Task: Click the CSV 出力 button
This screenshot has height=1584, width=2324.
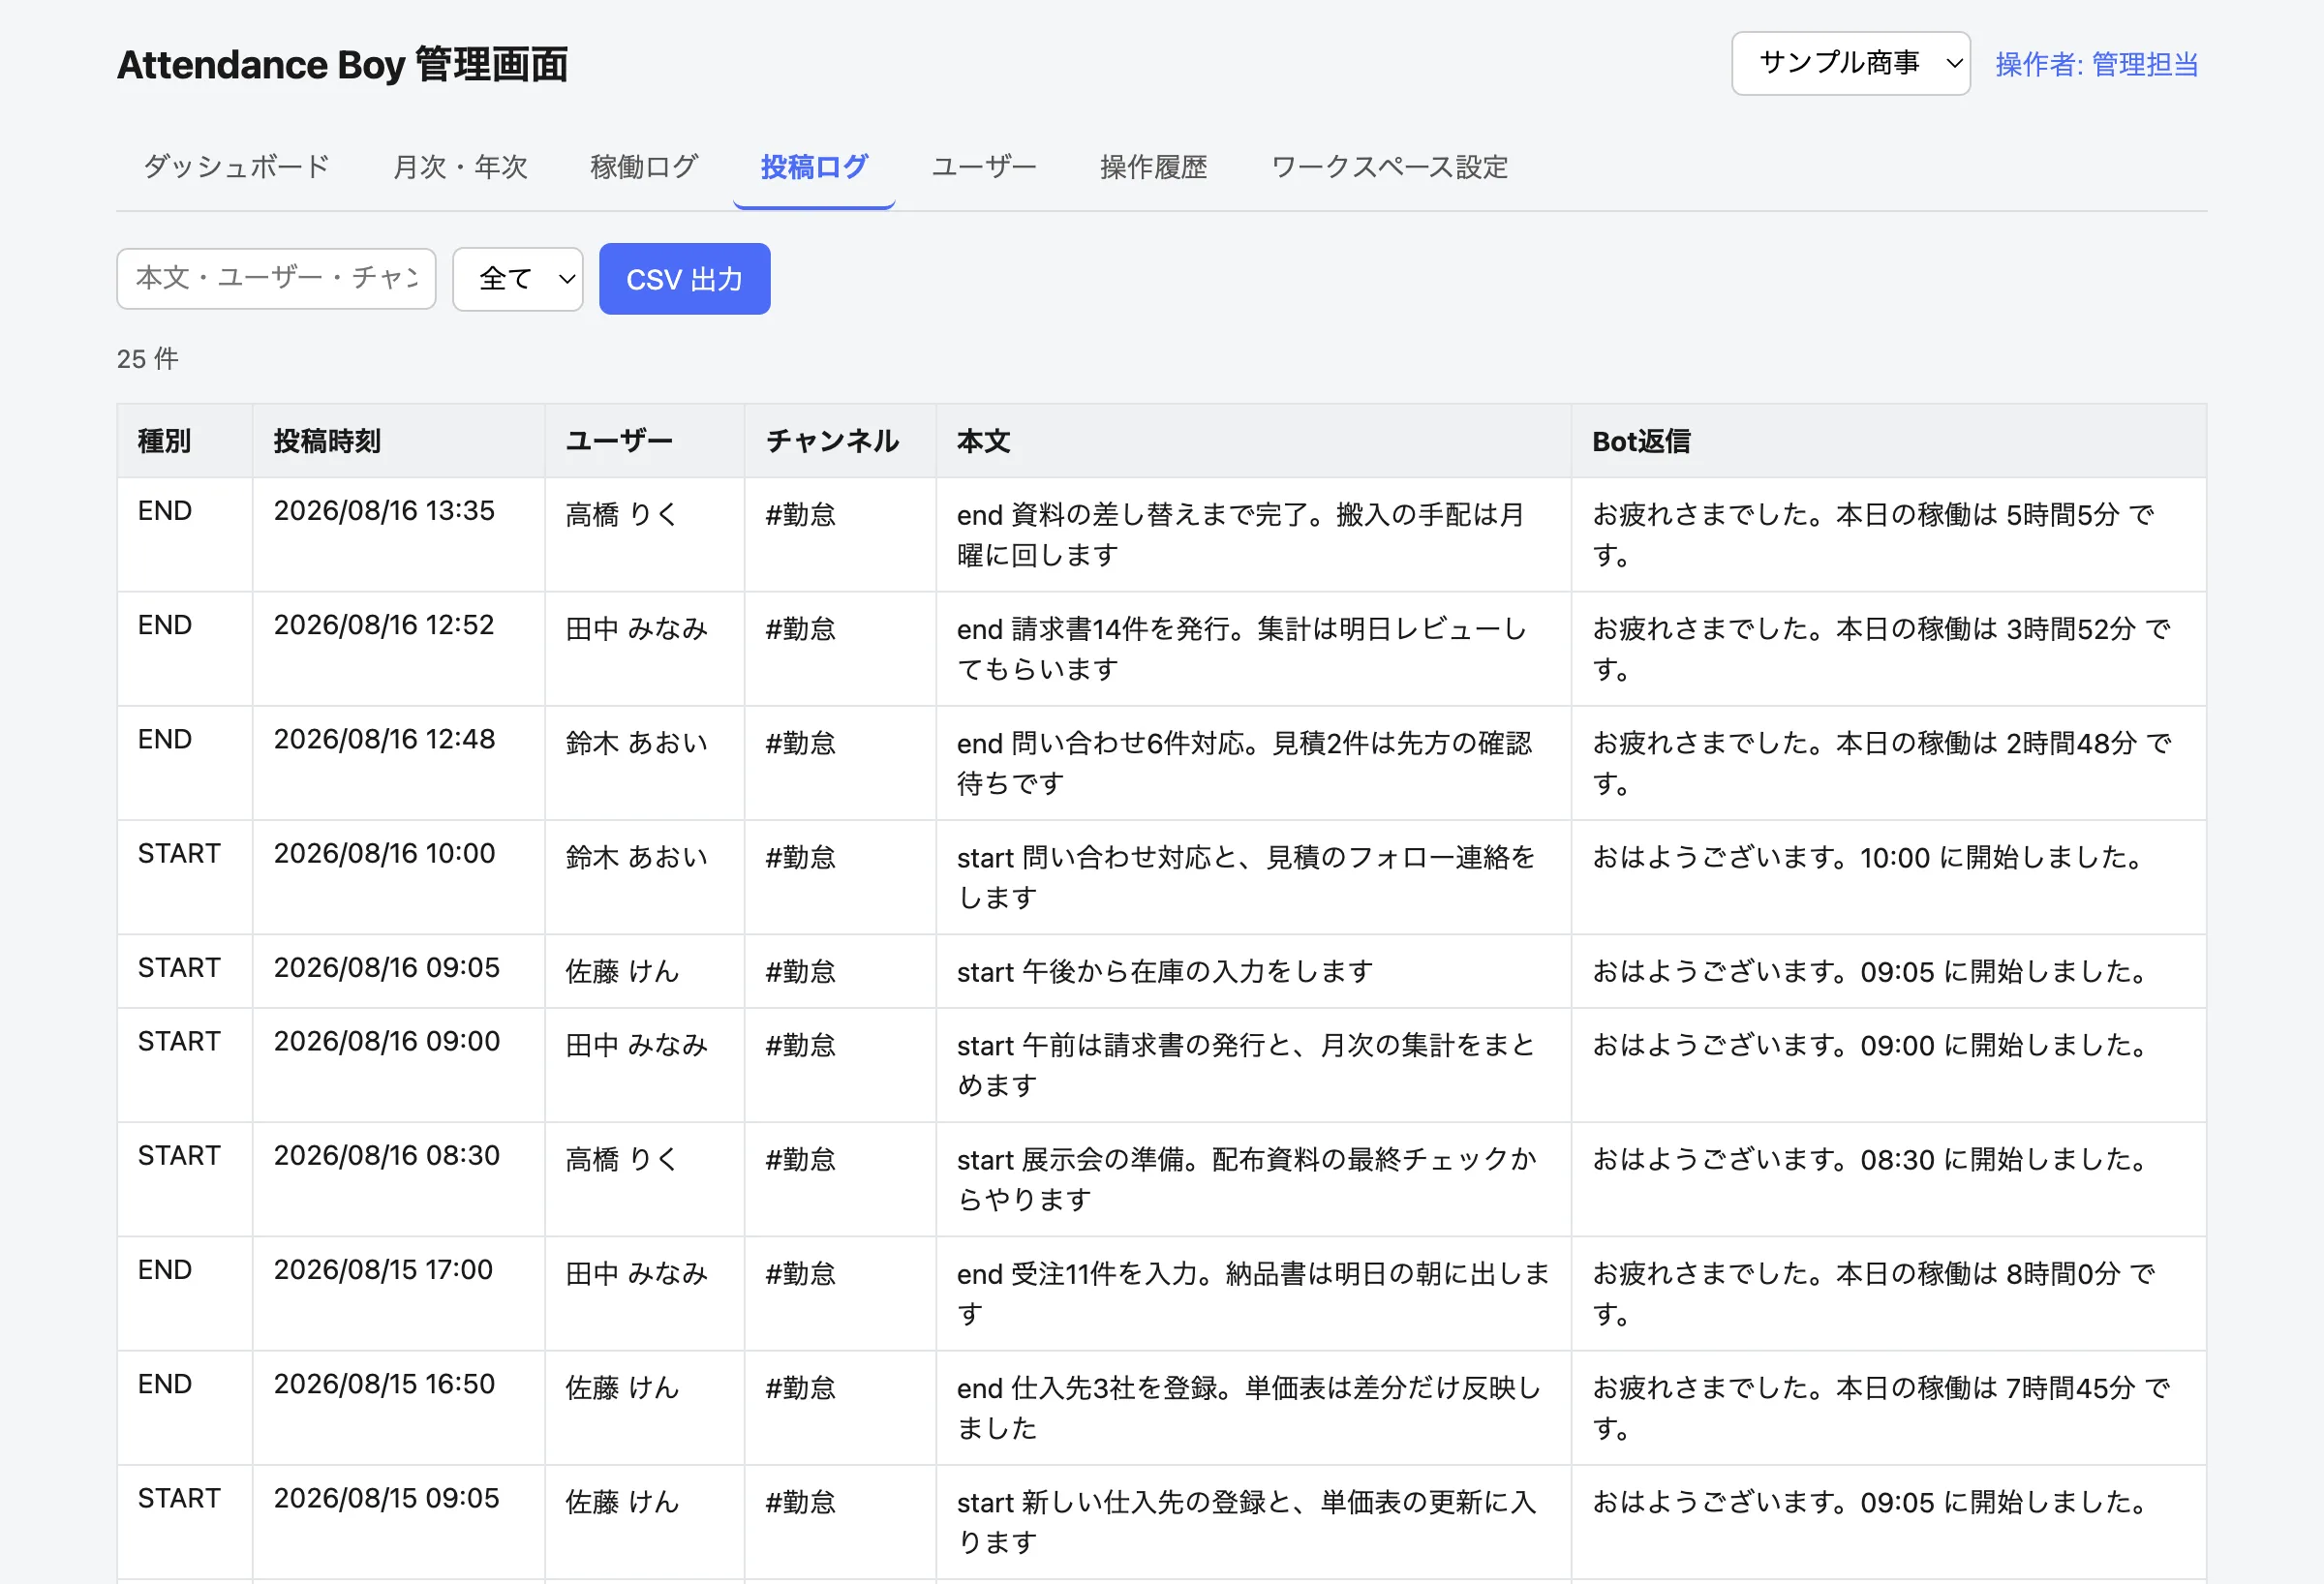Action: [684, 279]
